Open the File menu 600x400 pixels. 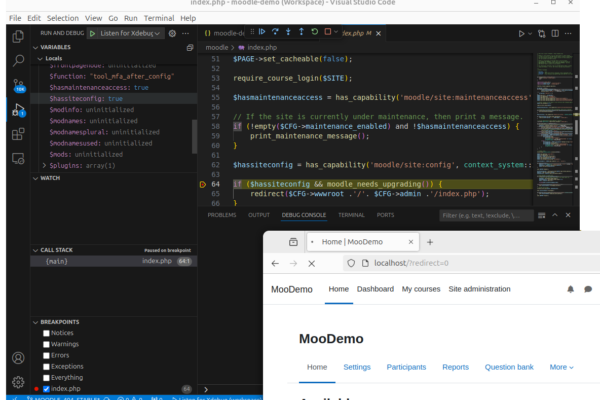(x=15, y=18)
